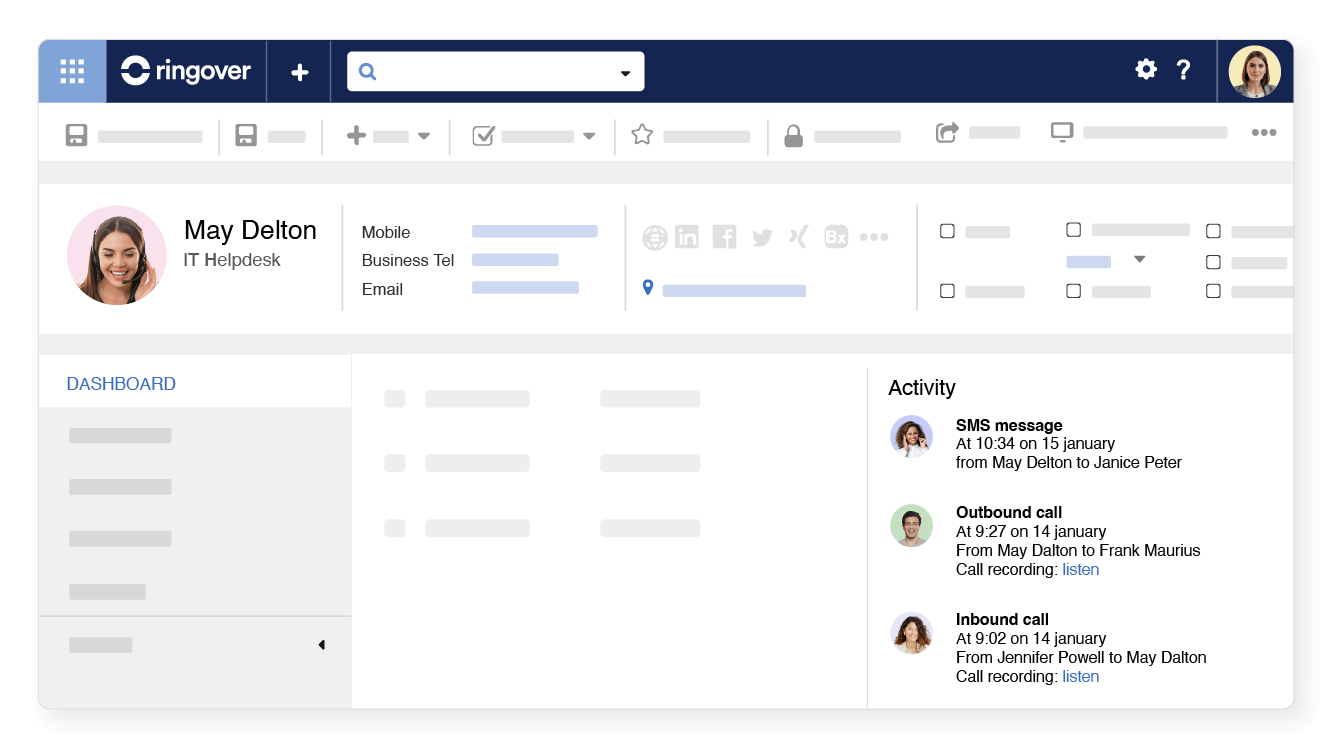Toggle the top-right checkbox in the contact panel
The width and height of the screenshot is (1332, 747).
point(1213,230)
